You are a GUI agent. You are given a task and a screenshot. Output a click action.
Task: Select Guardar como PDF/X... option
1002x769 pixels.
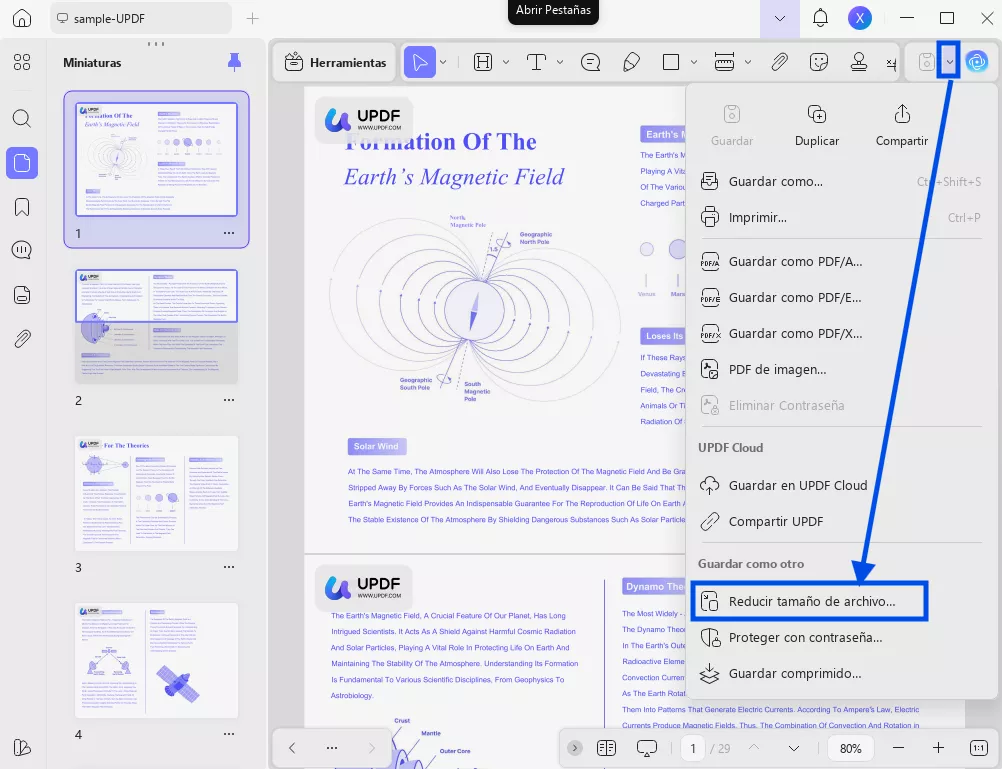click(x=840, y=334)
